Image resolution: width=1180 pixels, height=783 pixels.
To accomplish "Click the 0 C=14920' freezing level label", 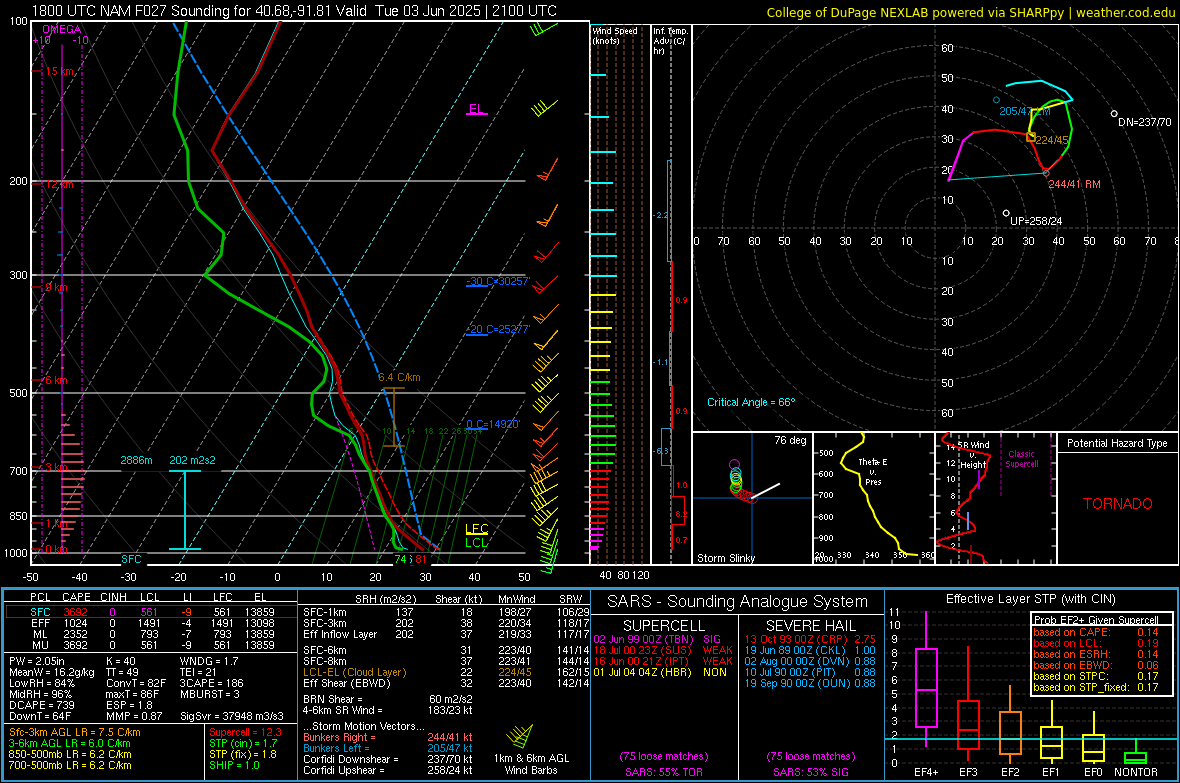I will click(x=493, y=424).
